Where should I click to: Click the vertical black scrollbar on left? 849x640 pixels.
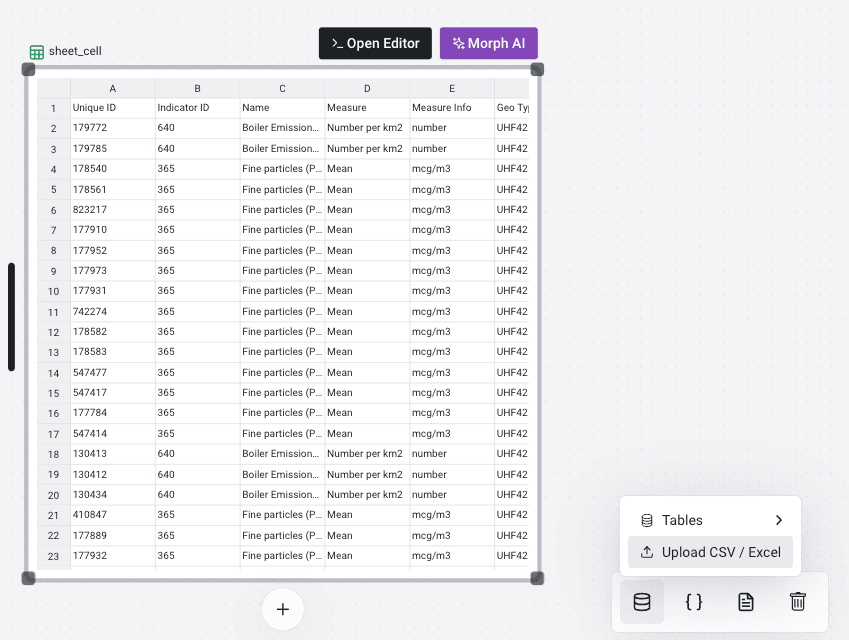[x=11, y=317]
